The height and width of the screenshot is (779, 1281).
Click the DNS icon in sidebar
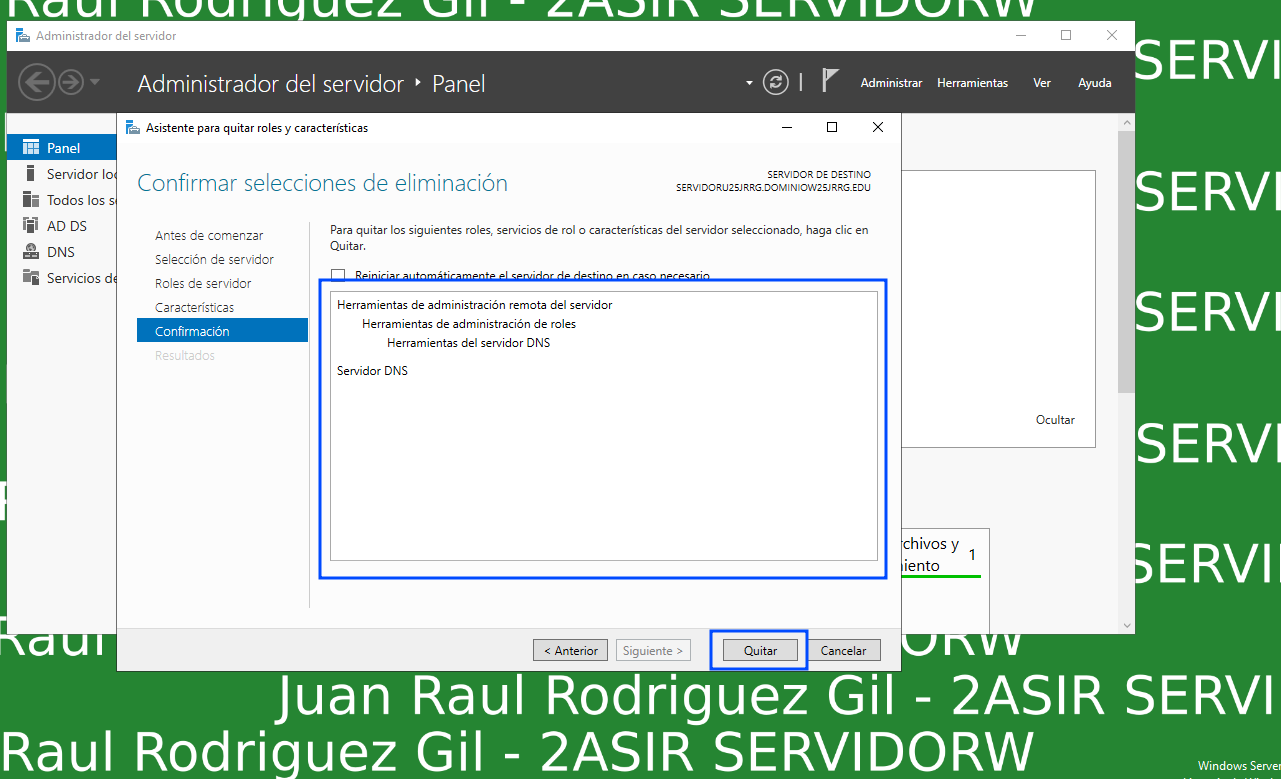pyautogui.click(x=30, y=252)
